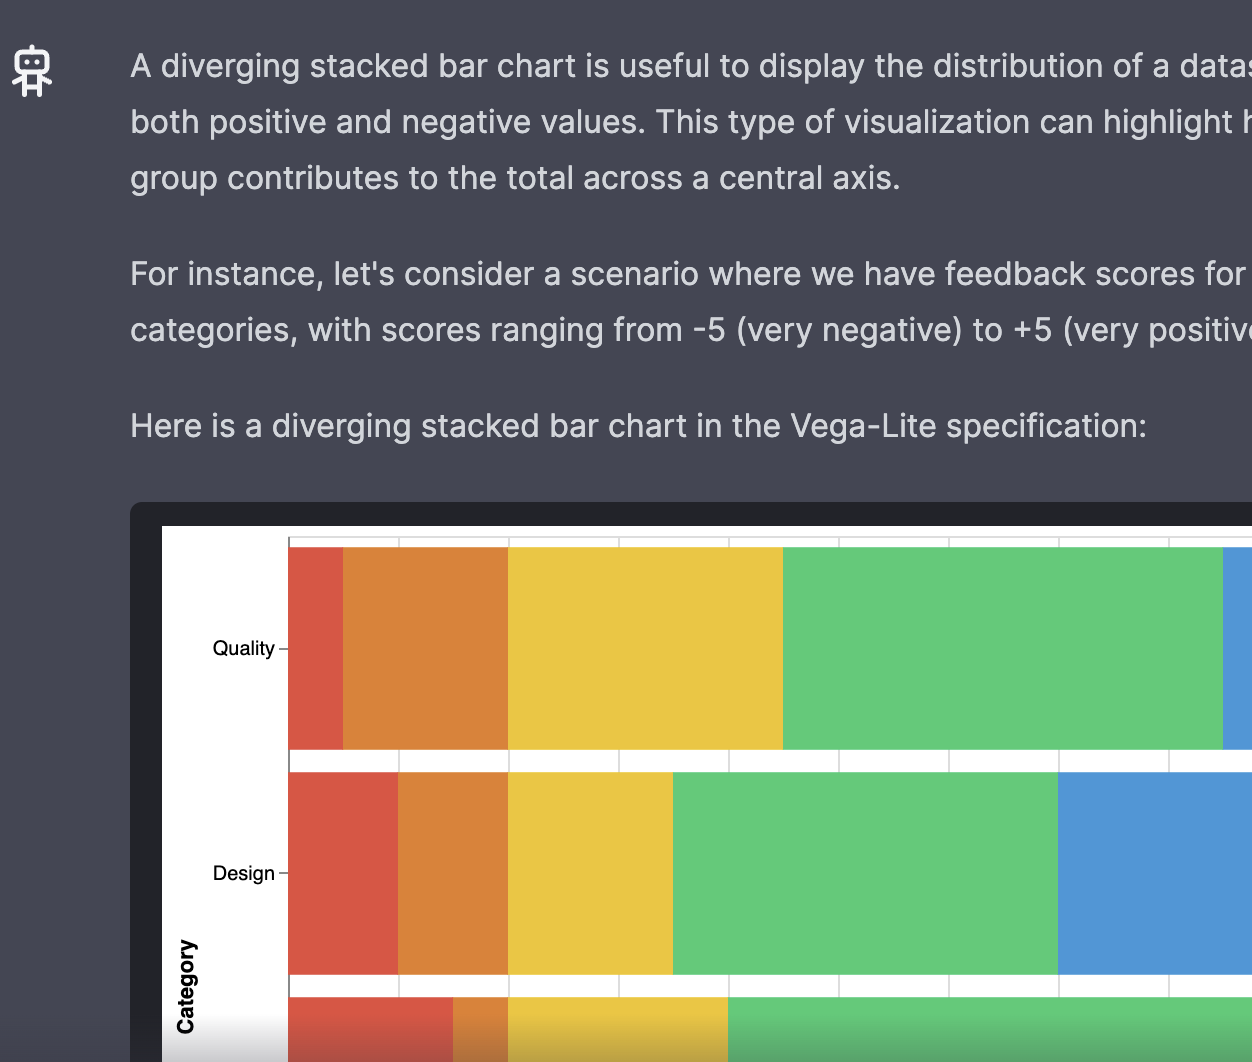Click the yellow segment of Quality bar

[645, 648]
